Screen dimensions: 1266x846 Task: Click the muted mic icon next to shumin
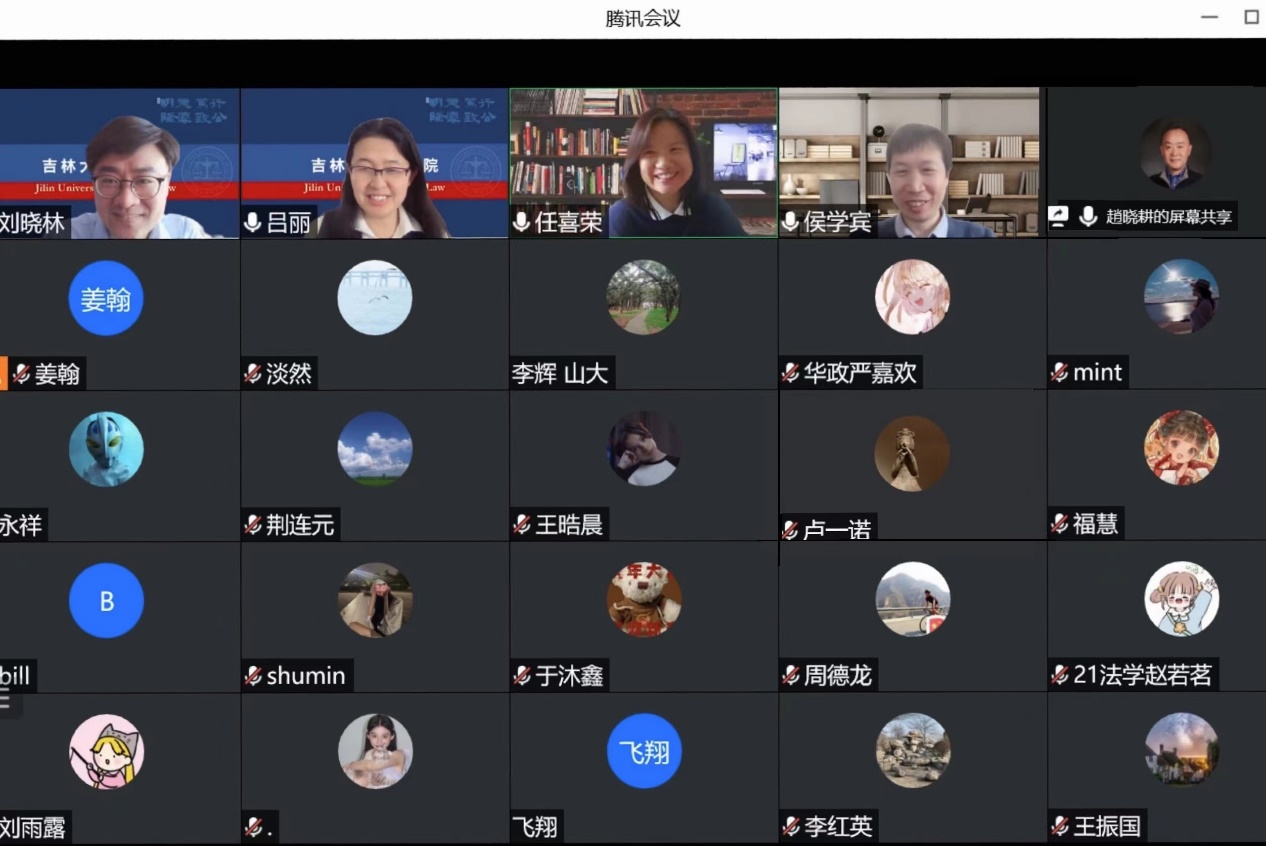click(253, 676)
